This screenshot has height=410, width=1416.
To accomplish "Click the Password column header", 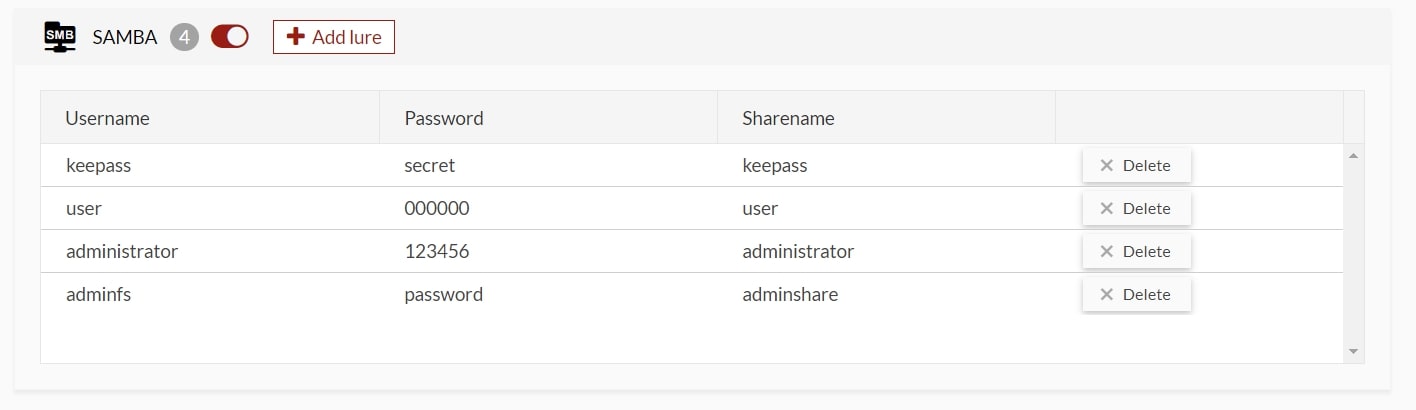I will pyautogui.click(x=444, y=118).
